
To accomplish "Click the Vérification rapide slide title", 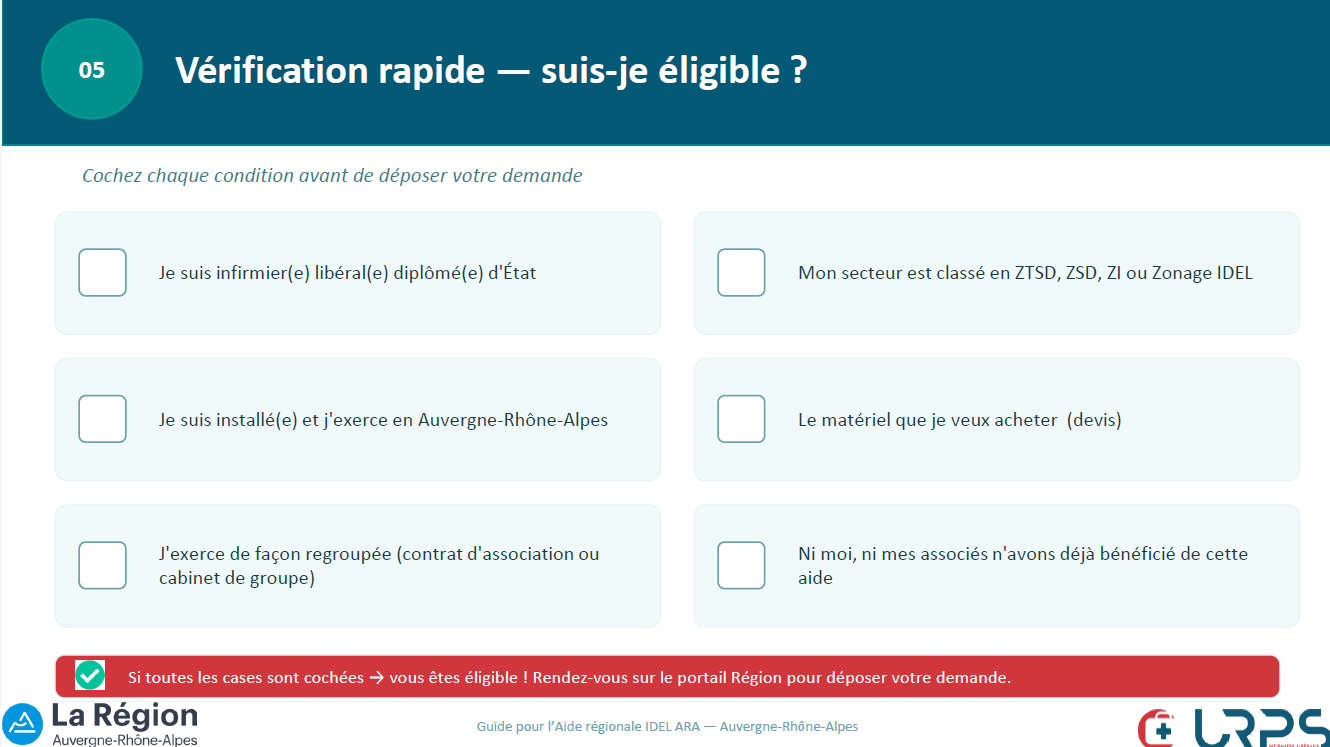I will coord(491,70).
